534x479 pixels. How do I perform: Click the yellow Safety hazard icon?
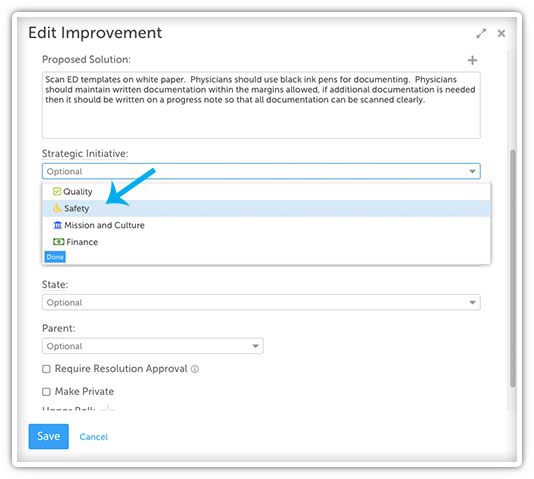(57, 208)
